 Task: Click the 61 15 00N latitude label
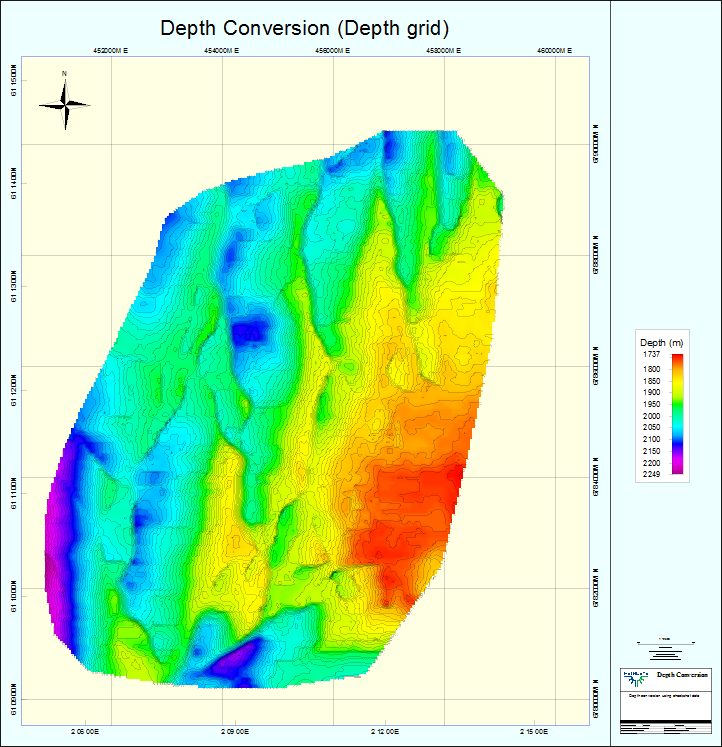(x=12, y=80)
